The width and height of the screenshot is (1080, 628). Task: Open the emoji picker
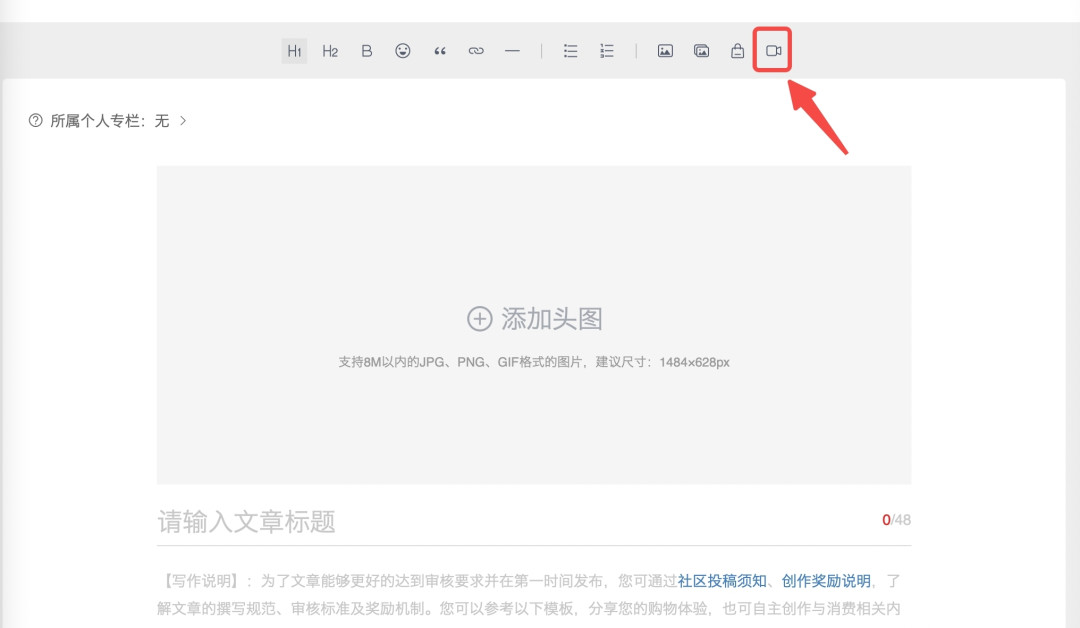(403, 51)
